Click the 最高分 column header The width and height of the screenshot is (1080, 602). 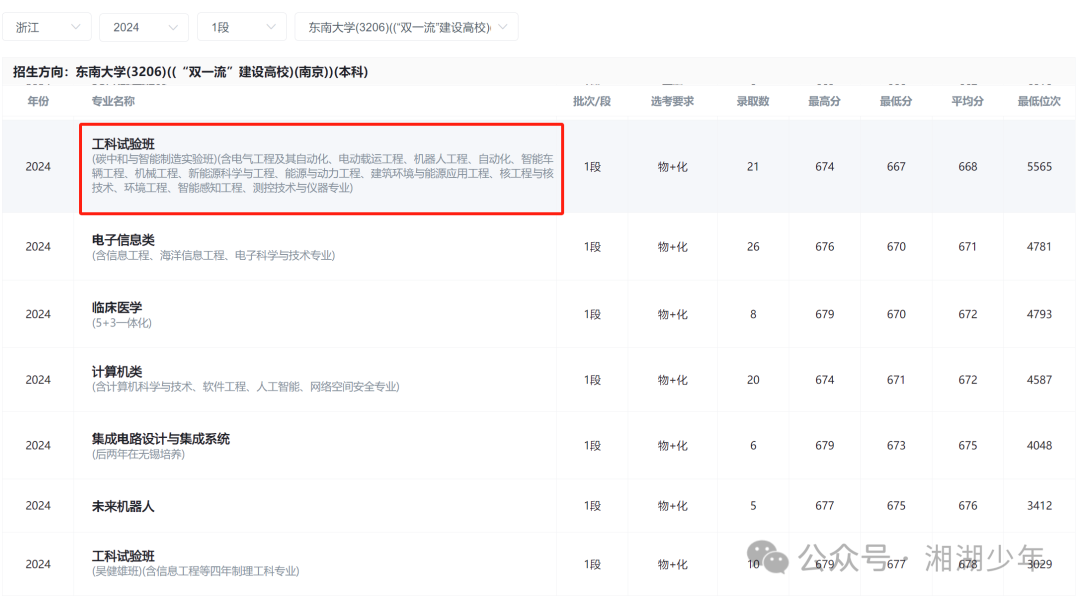click(824, 101)
